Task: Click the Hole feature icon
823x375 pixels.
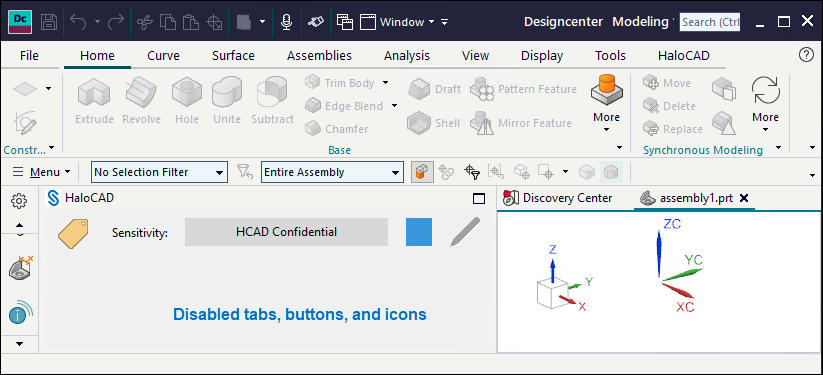Action: point(187,93)
